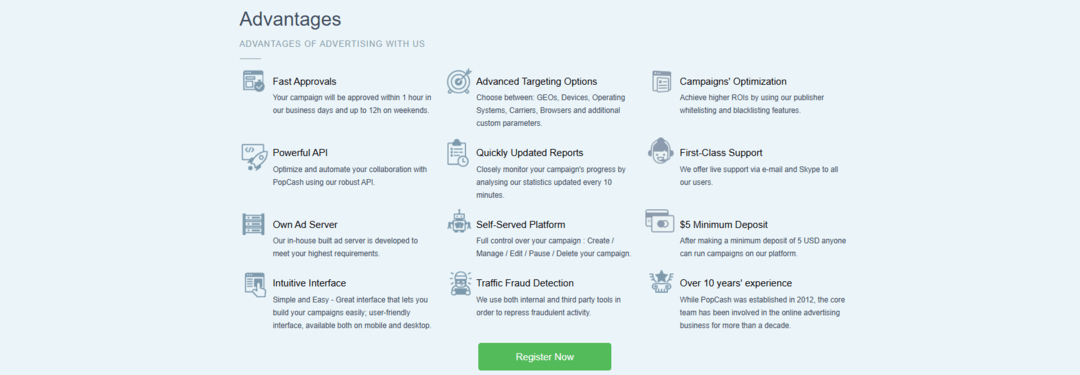Click the Own Ad Server title
The height and width of the screenshot is (375, 1080).
pos(305,225)
